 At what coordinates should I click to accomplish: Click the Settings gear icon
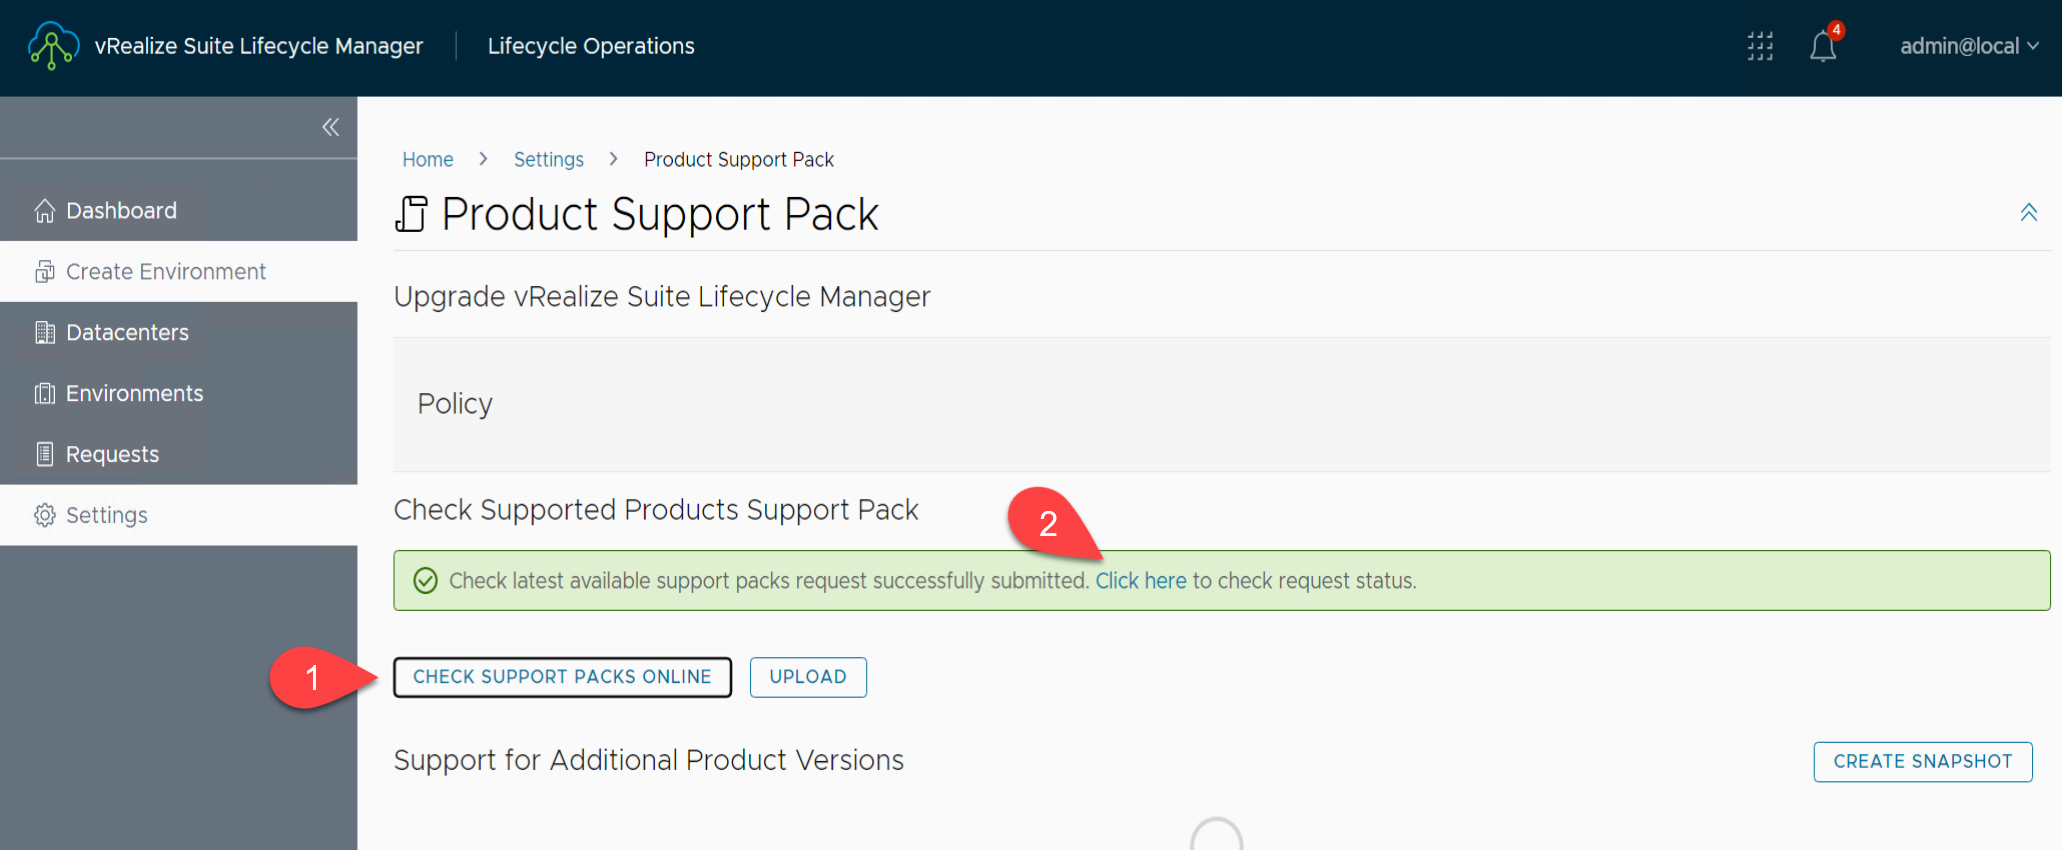point(45,515)
